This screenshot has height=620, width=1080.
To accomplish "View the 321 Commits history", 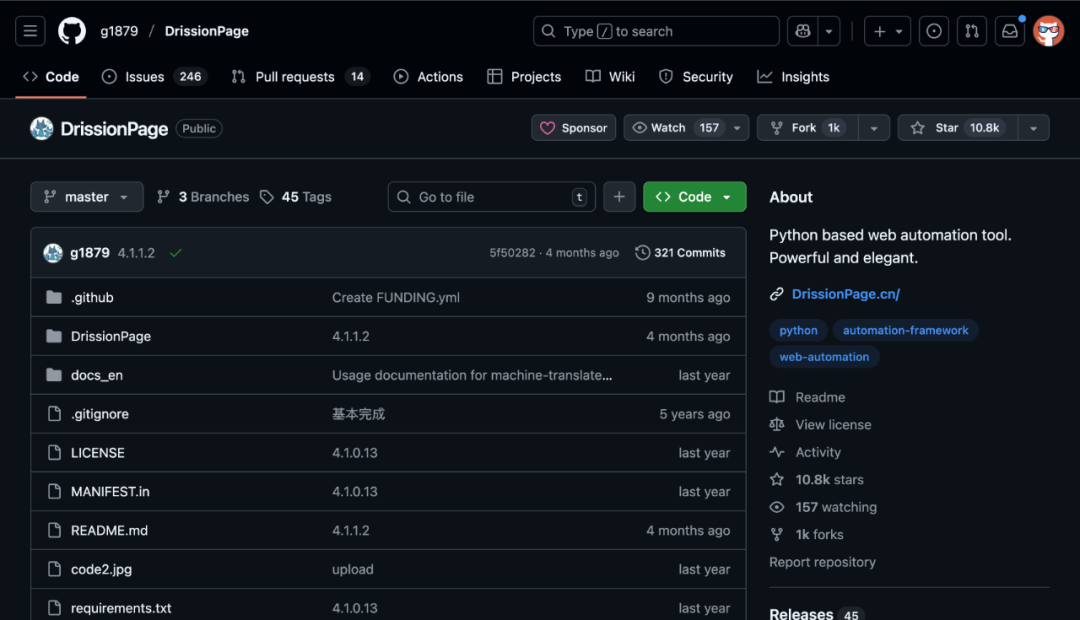I will (680, 253).
